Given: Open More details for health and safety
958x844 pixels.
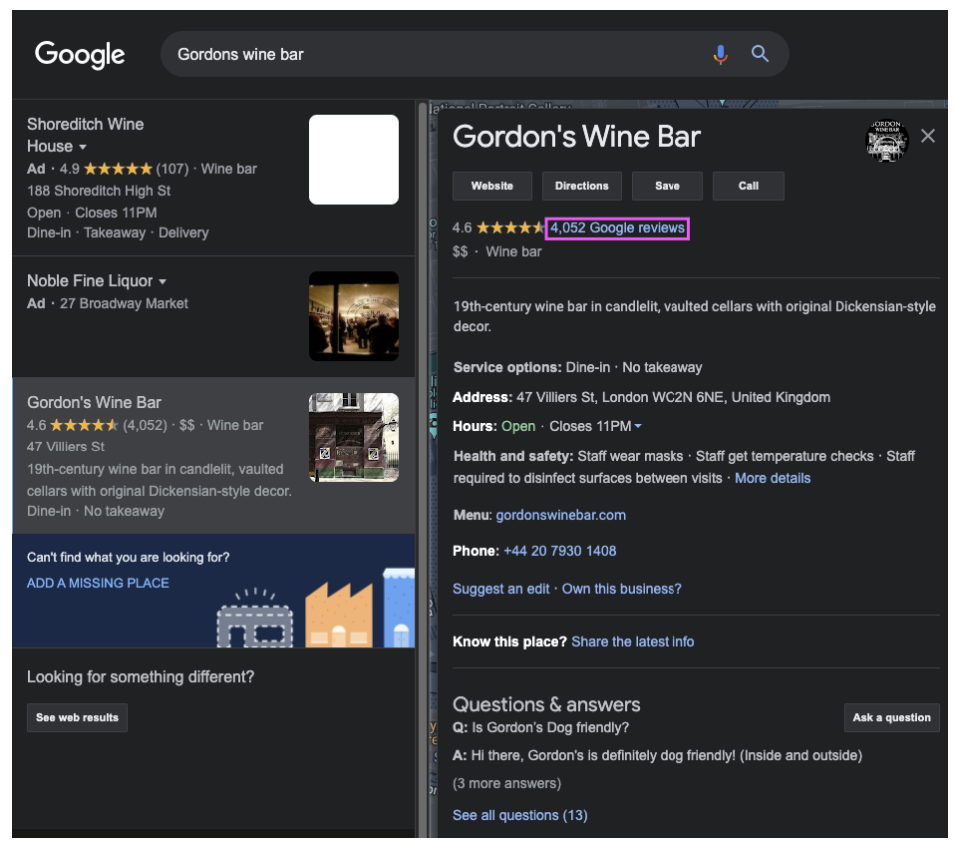Looking at the screenshot, I should [772, 478].
